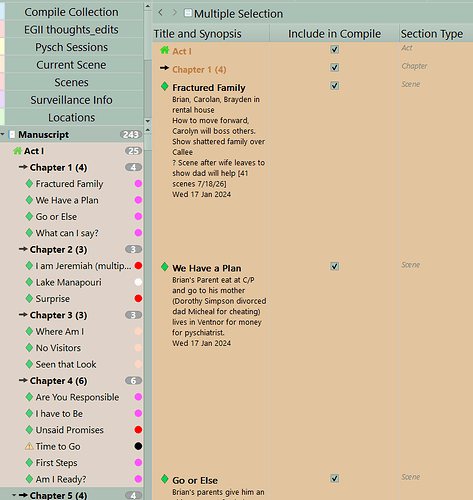The width and height of the screenshot is (473, 500).
Task: Toggle Include in Compile for Act I
Action: coord(335,49)
